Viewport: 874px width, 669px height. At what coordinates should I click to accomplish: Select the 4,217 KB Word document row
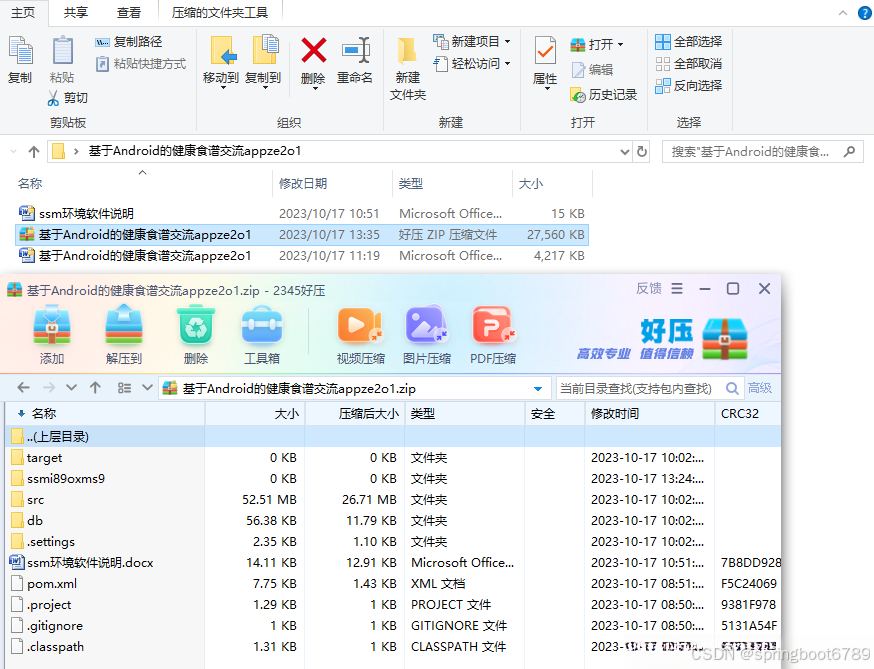click(302, 256)
